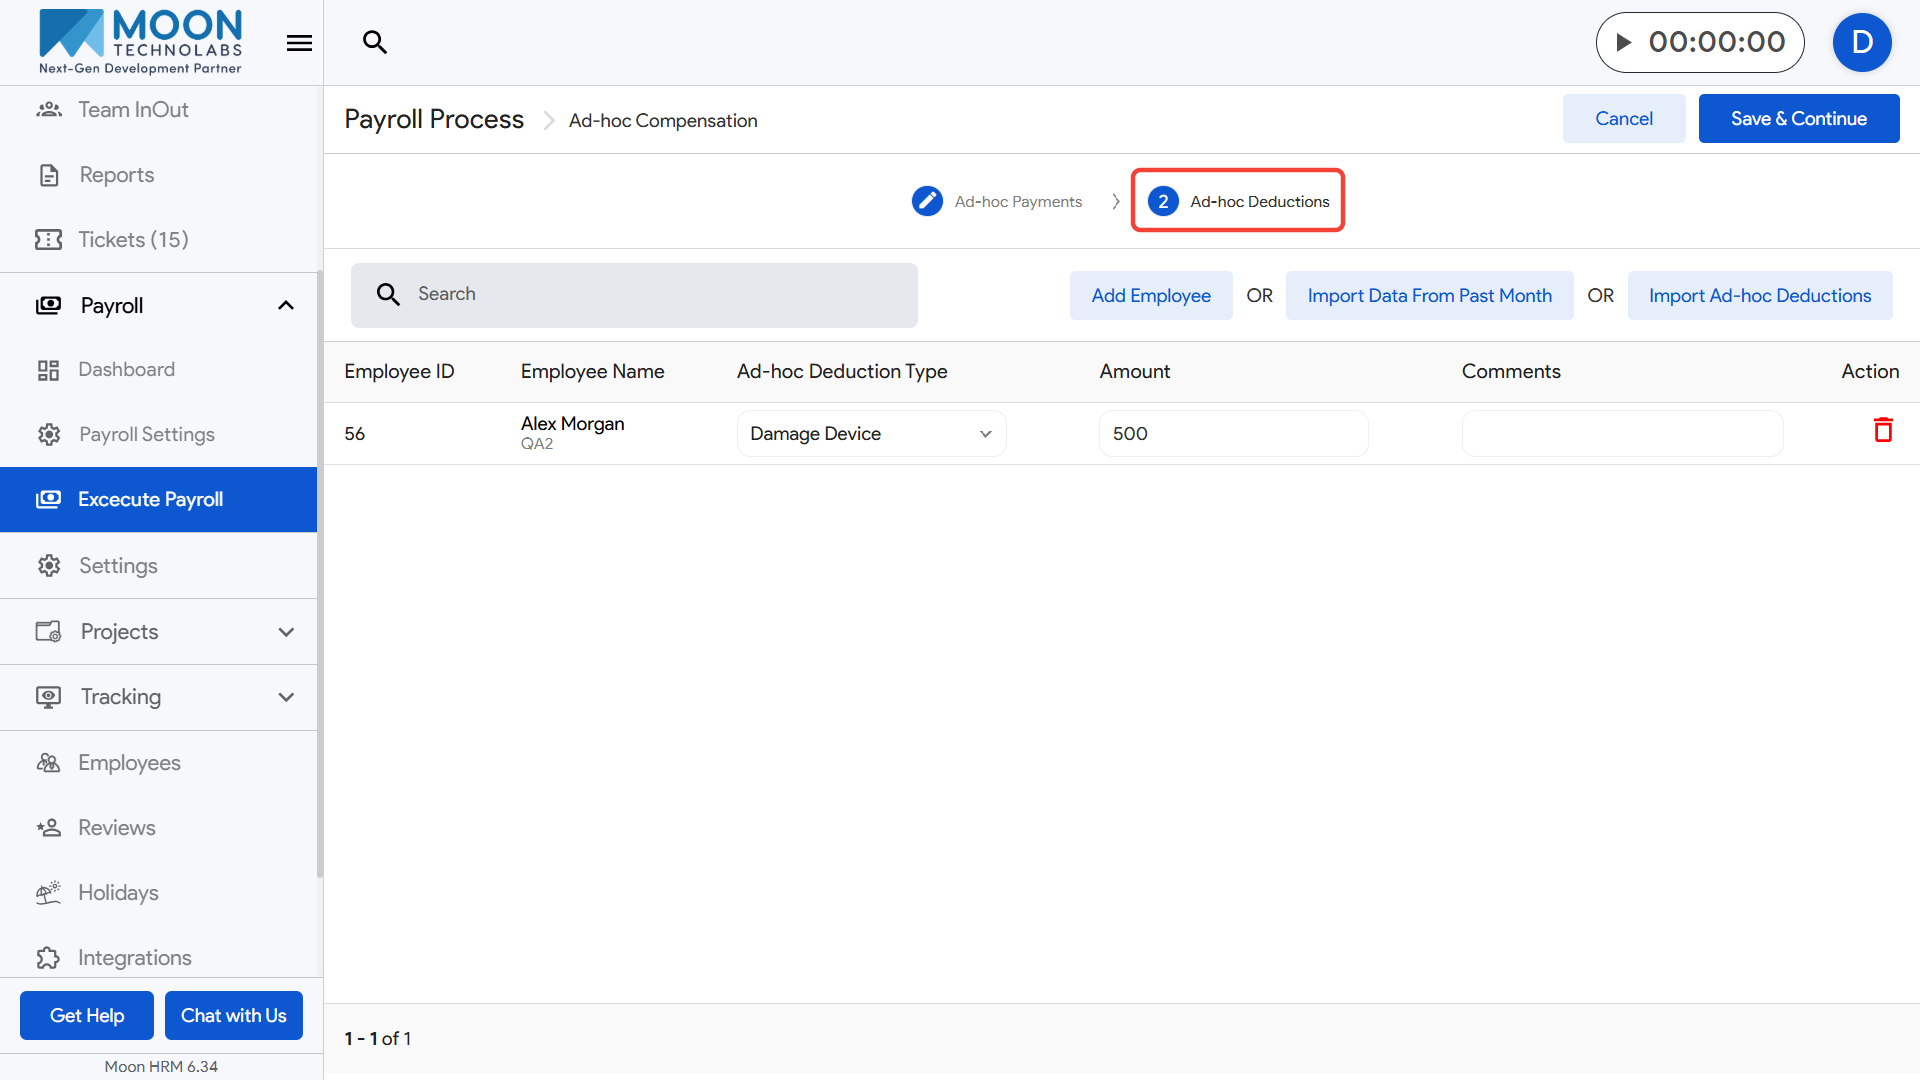Click Save & Continue button
Image resolution: width=1920 pixels, height=1080 pixels.
click(x=1798, y=119)
